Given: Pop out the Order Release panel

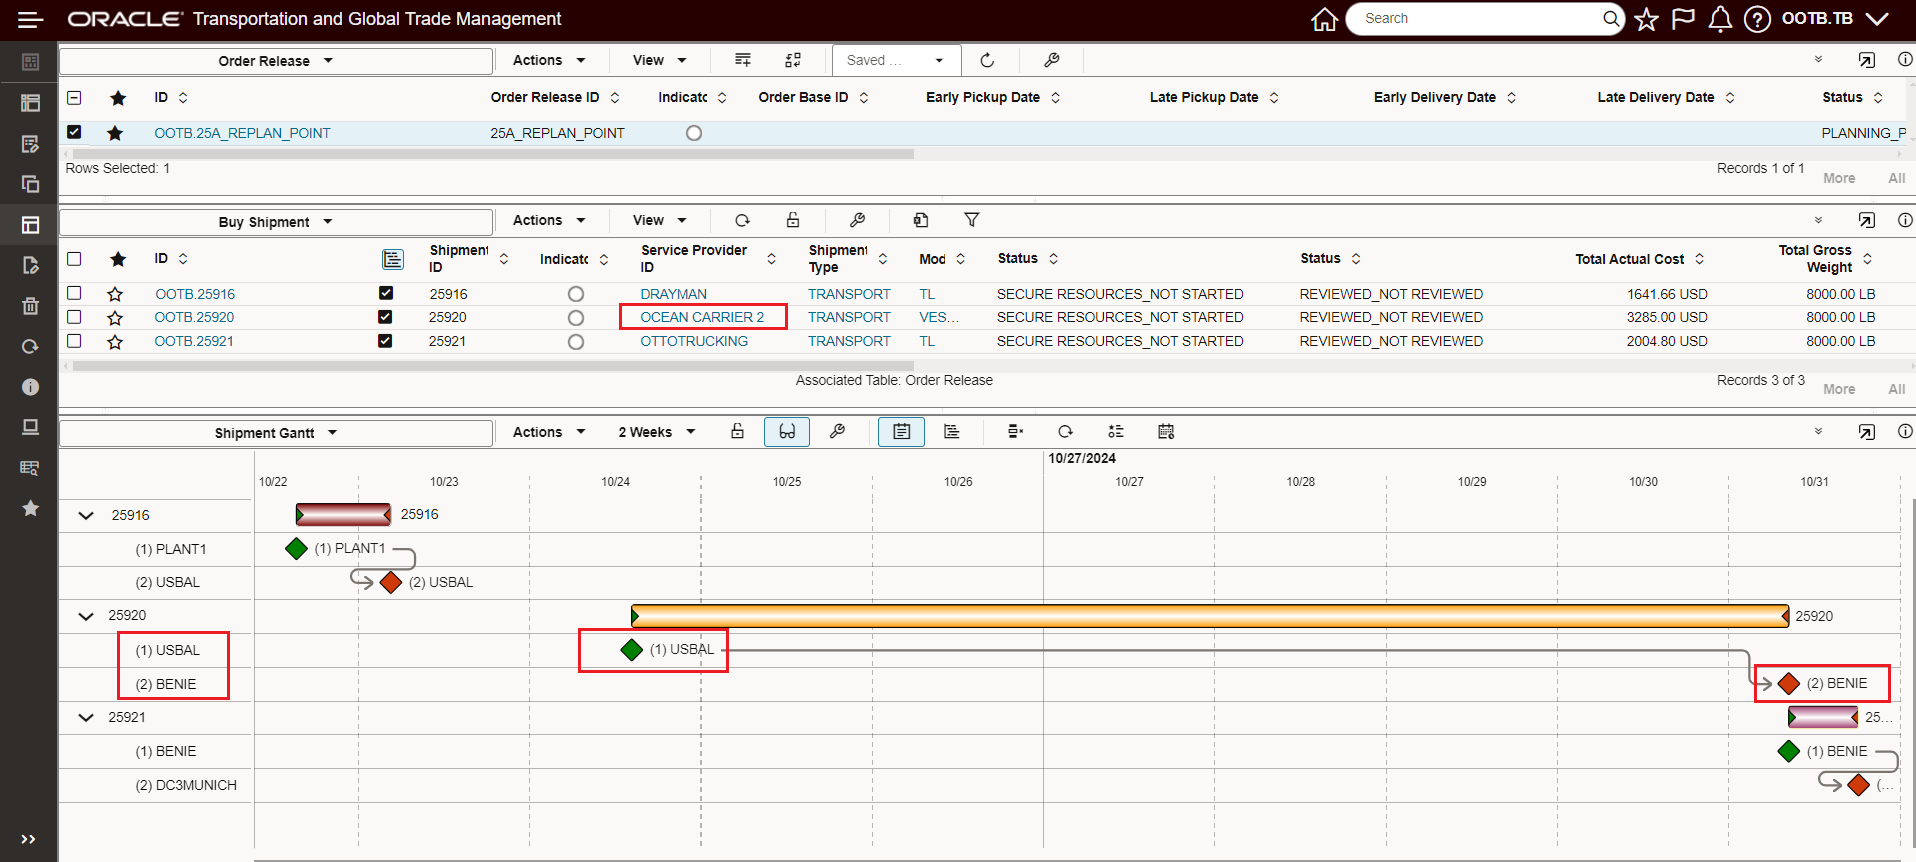Looking at the screenshot, I should (x=1866, y=60).
